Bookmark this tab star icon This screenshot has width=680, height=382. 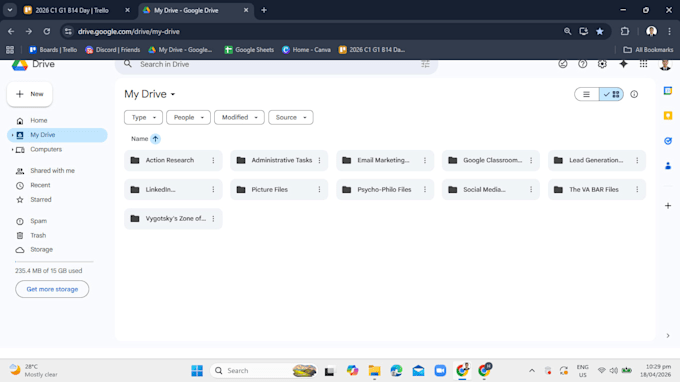click(x=600, y=31)
